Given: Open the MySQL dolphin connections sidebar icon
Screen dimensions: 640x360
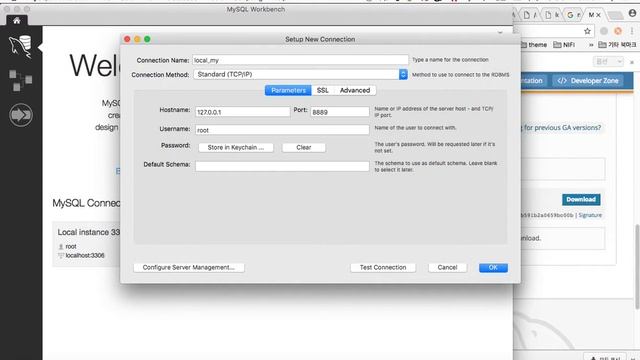Looking at the screenshot, I should (20, 46).
